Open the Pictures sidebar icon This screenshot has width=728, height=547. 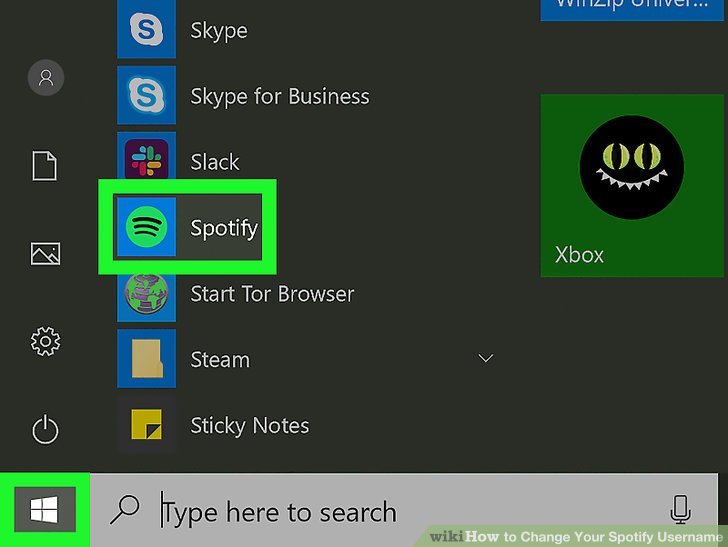point(45,254)
